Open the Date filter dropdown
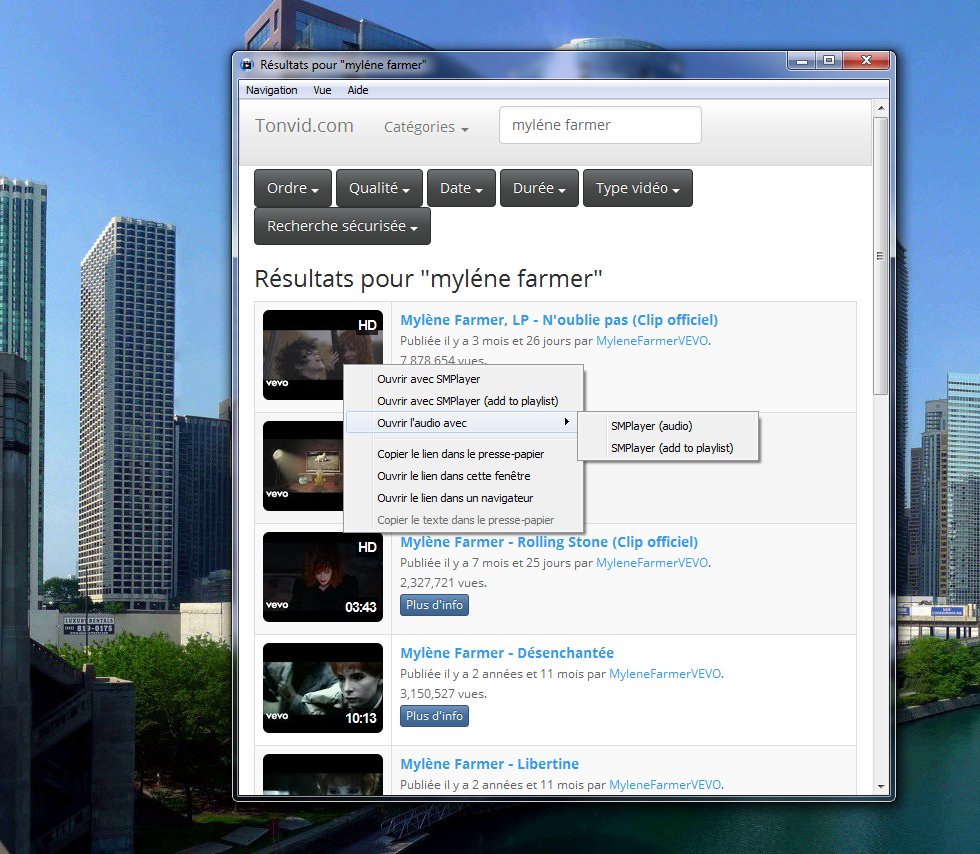 461,188
